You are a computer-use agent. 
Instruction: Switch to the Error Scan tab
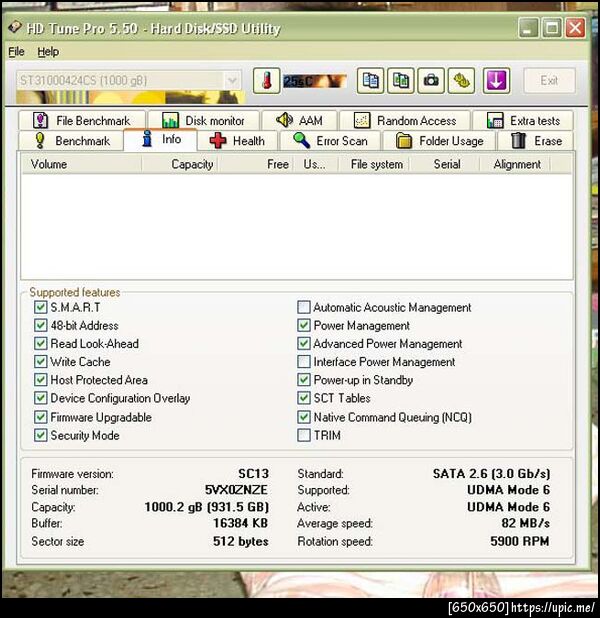(330, 141)
